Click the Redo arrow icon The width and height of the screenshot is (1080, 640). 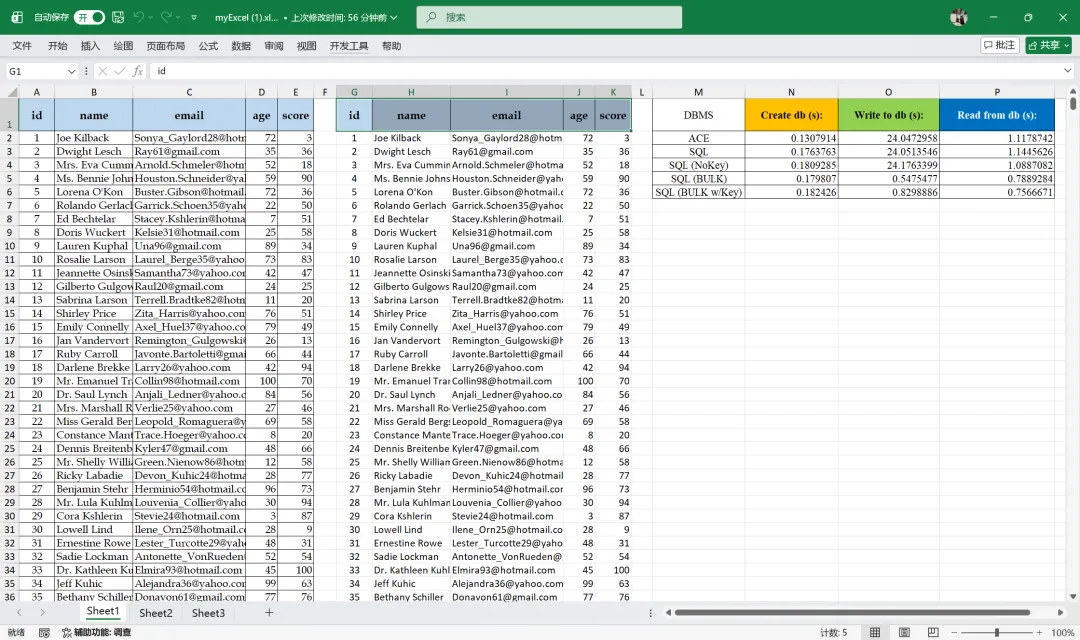coord(166,17)
